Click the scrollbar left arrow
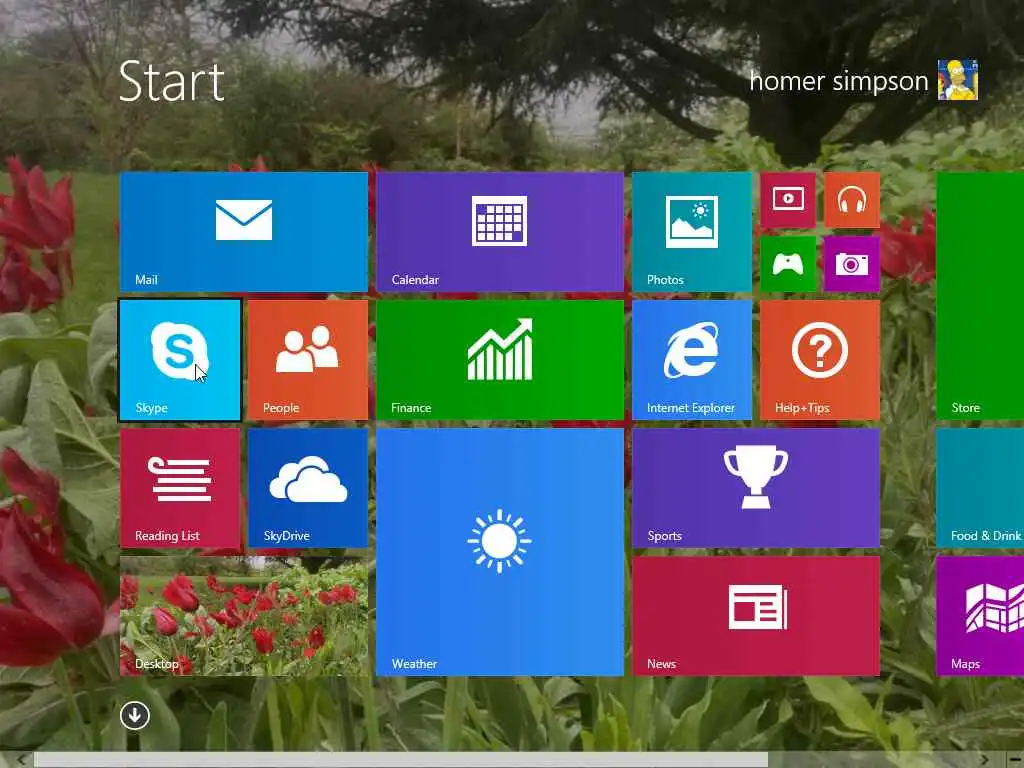The height and width of the screenshot is (768, 1024). coord(21,760)
